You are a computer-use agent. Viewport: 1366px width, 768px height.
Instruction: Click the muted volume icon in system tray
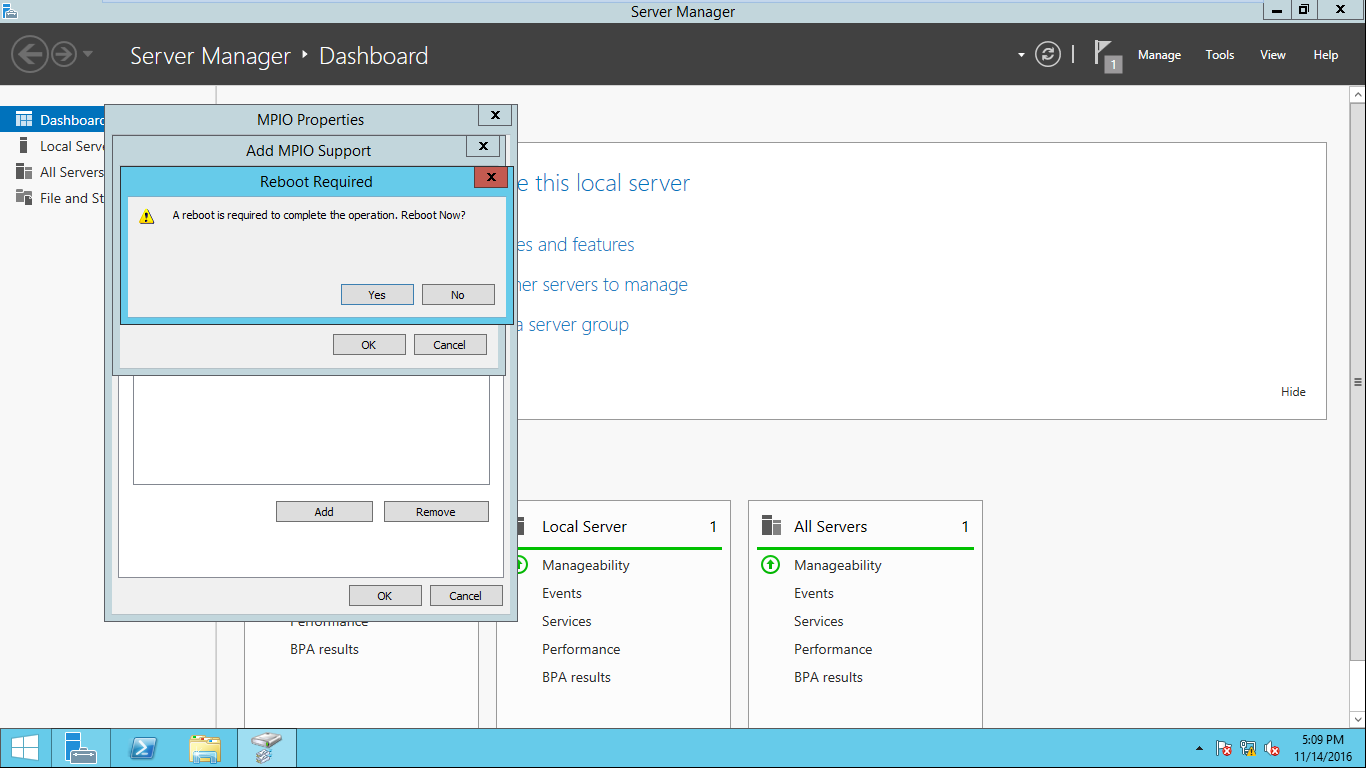(1271, 747)
